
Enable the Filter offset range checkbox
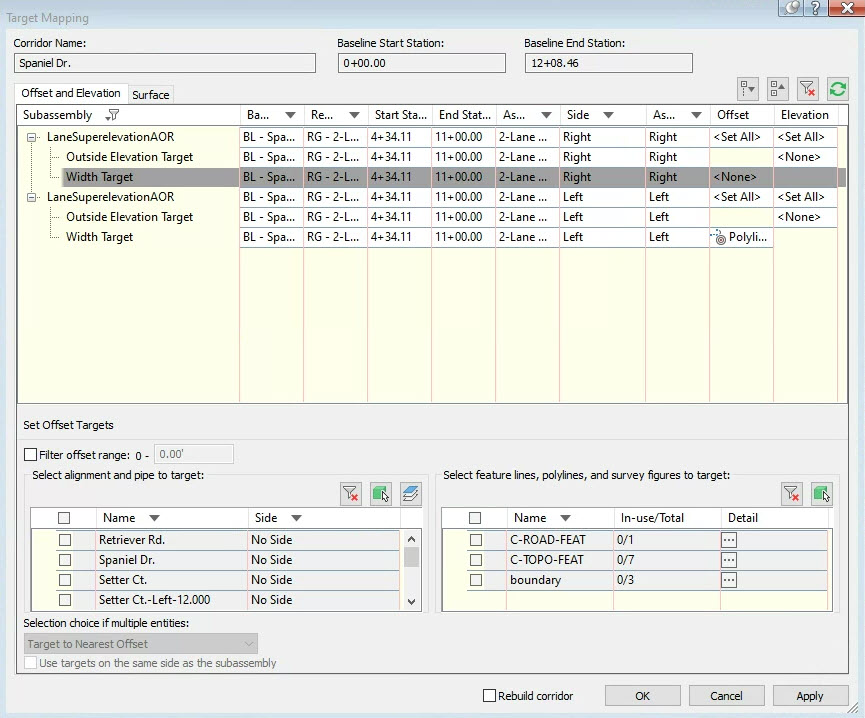coord(30,455)
